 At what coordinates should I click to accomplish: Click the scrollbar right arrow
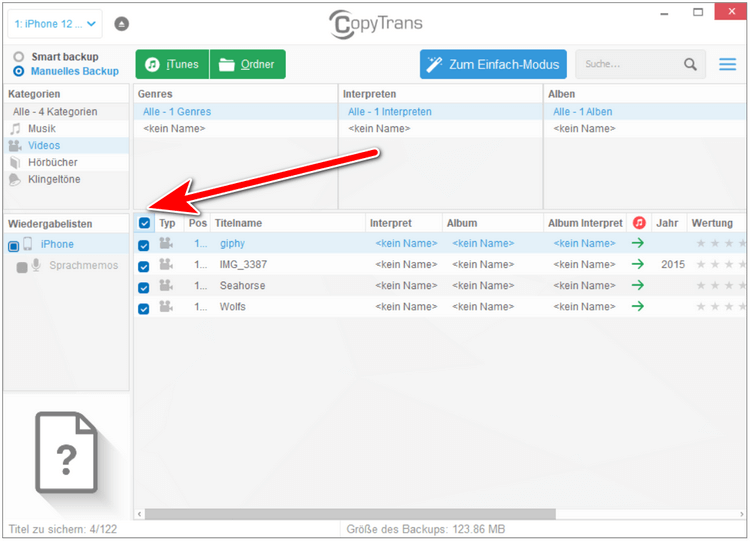click(x=741, y=514)
